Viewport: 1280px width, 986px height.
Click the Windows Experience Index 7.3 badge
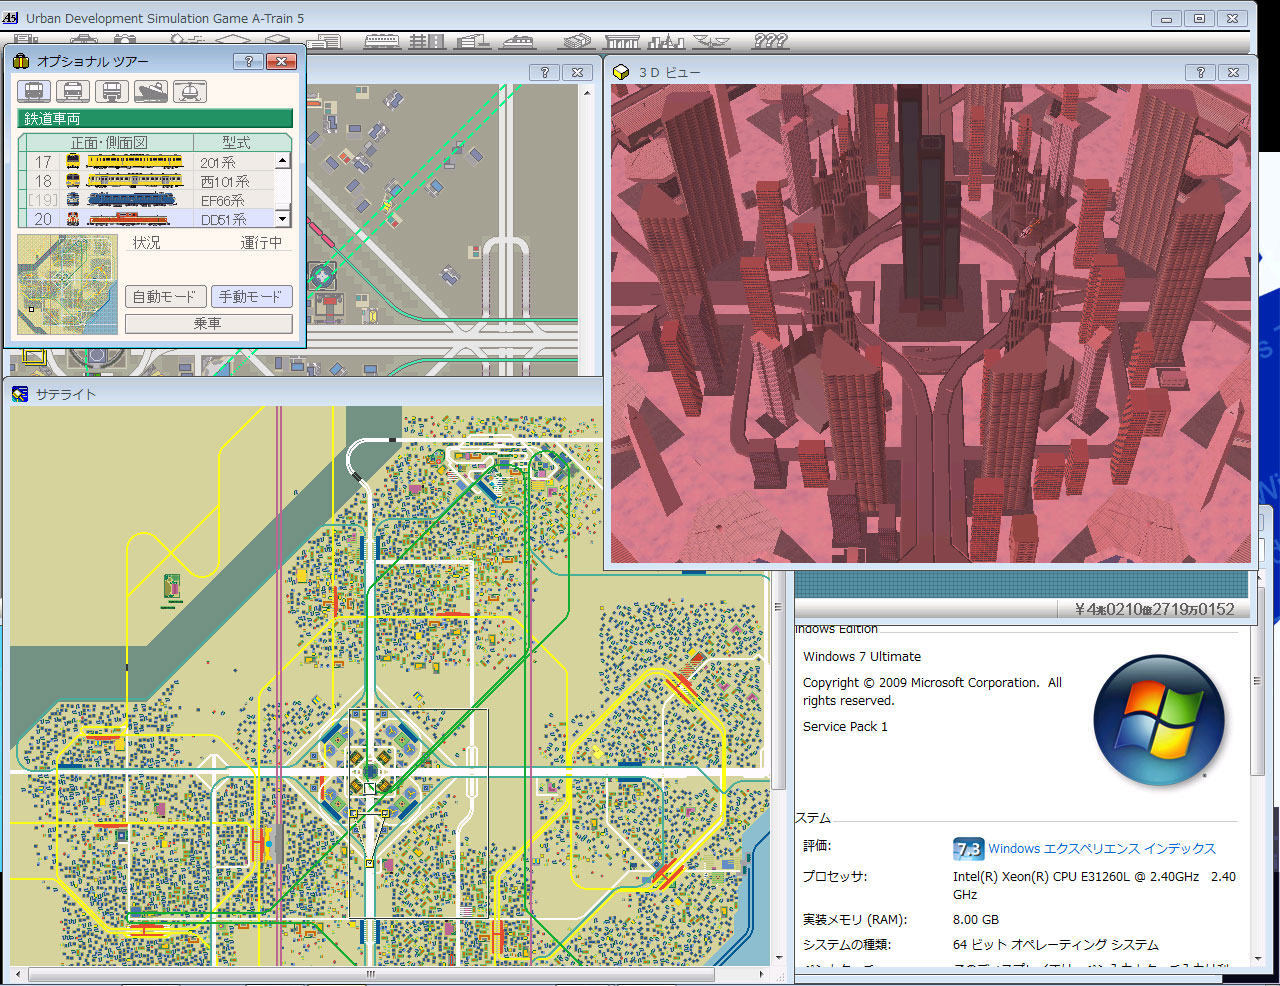pyautogui.click(x=968, y=849)
